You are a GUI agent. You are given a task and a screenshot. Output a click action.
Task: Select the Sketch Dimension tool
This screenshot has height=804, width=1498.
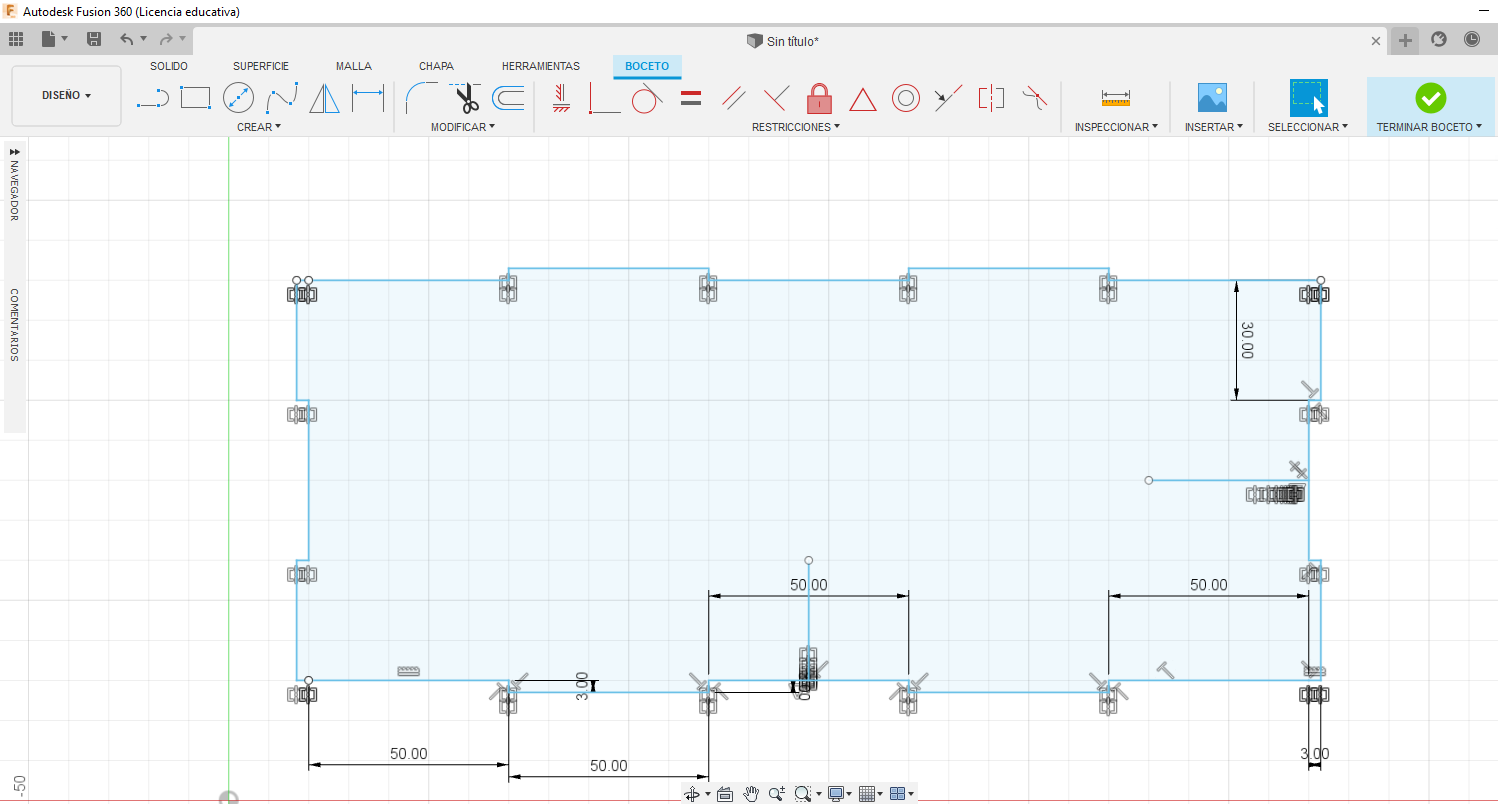point(368,98)
